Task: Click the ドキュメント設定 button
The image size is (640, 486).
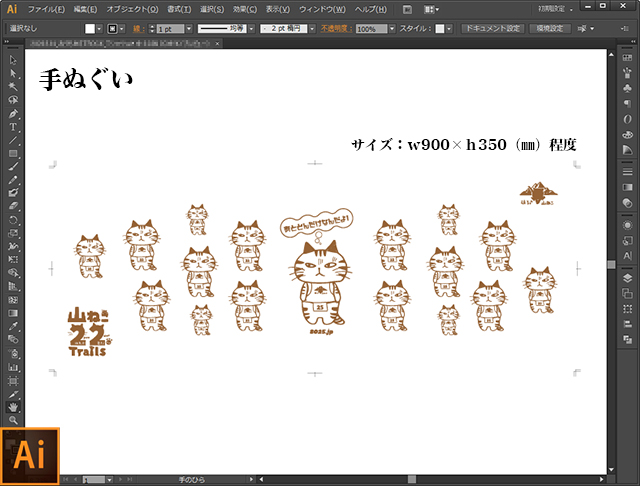Action: click(493, 29)
